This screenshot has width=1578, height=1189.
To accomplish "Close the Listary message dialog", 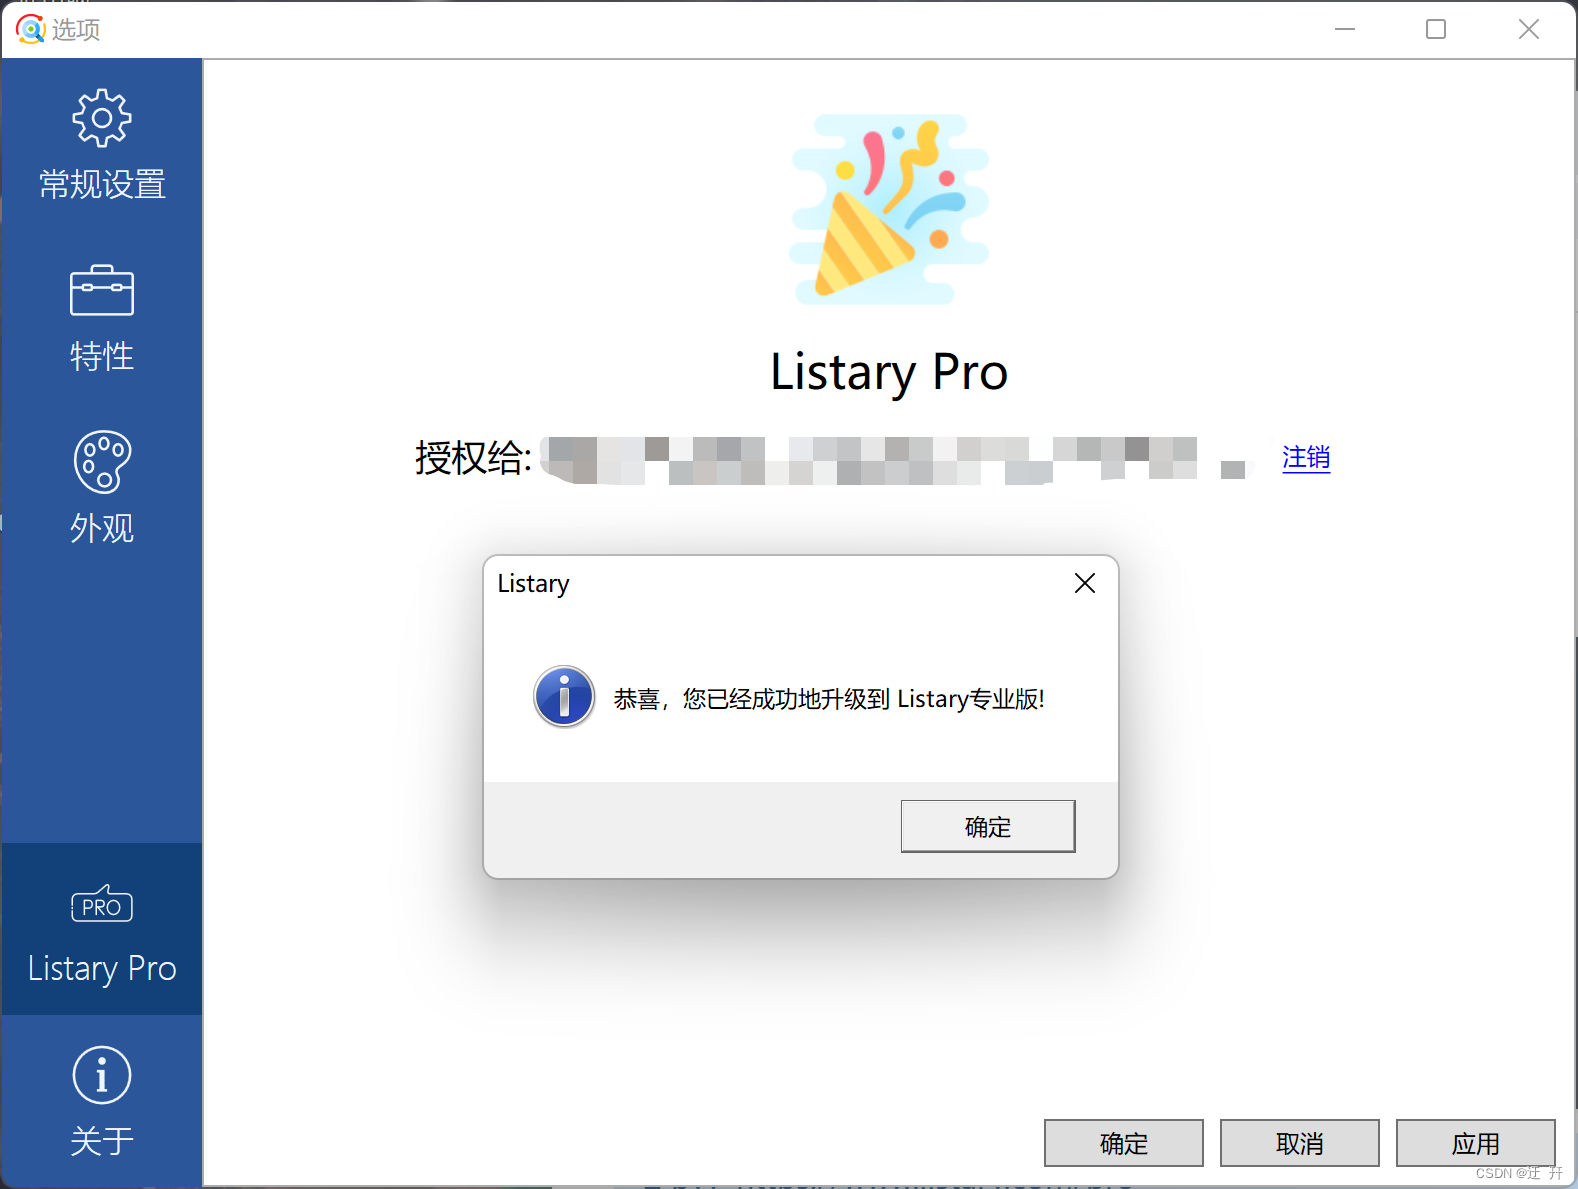I will point(1085,583).
